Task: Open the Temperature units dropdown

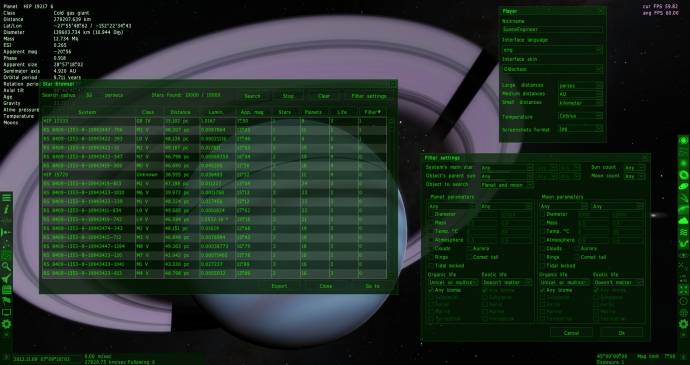Action: [x=580, y=116]
